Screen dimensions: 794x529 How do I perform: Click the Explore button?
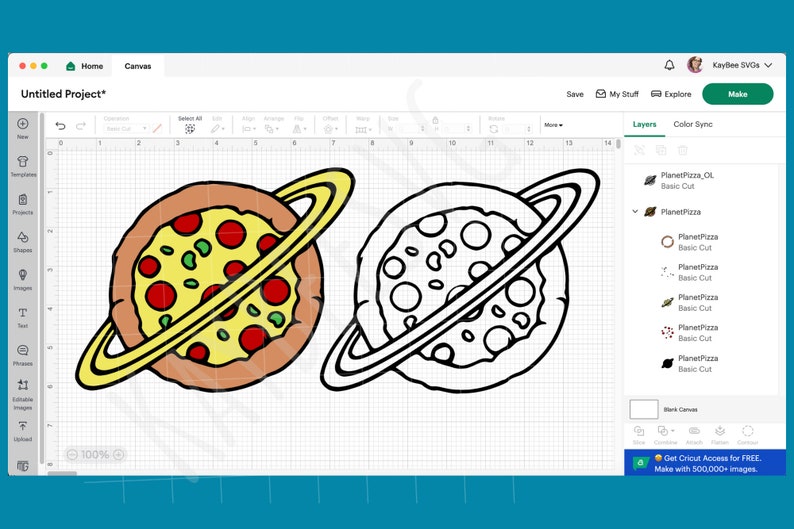(x=671, y=94)
